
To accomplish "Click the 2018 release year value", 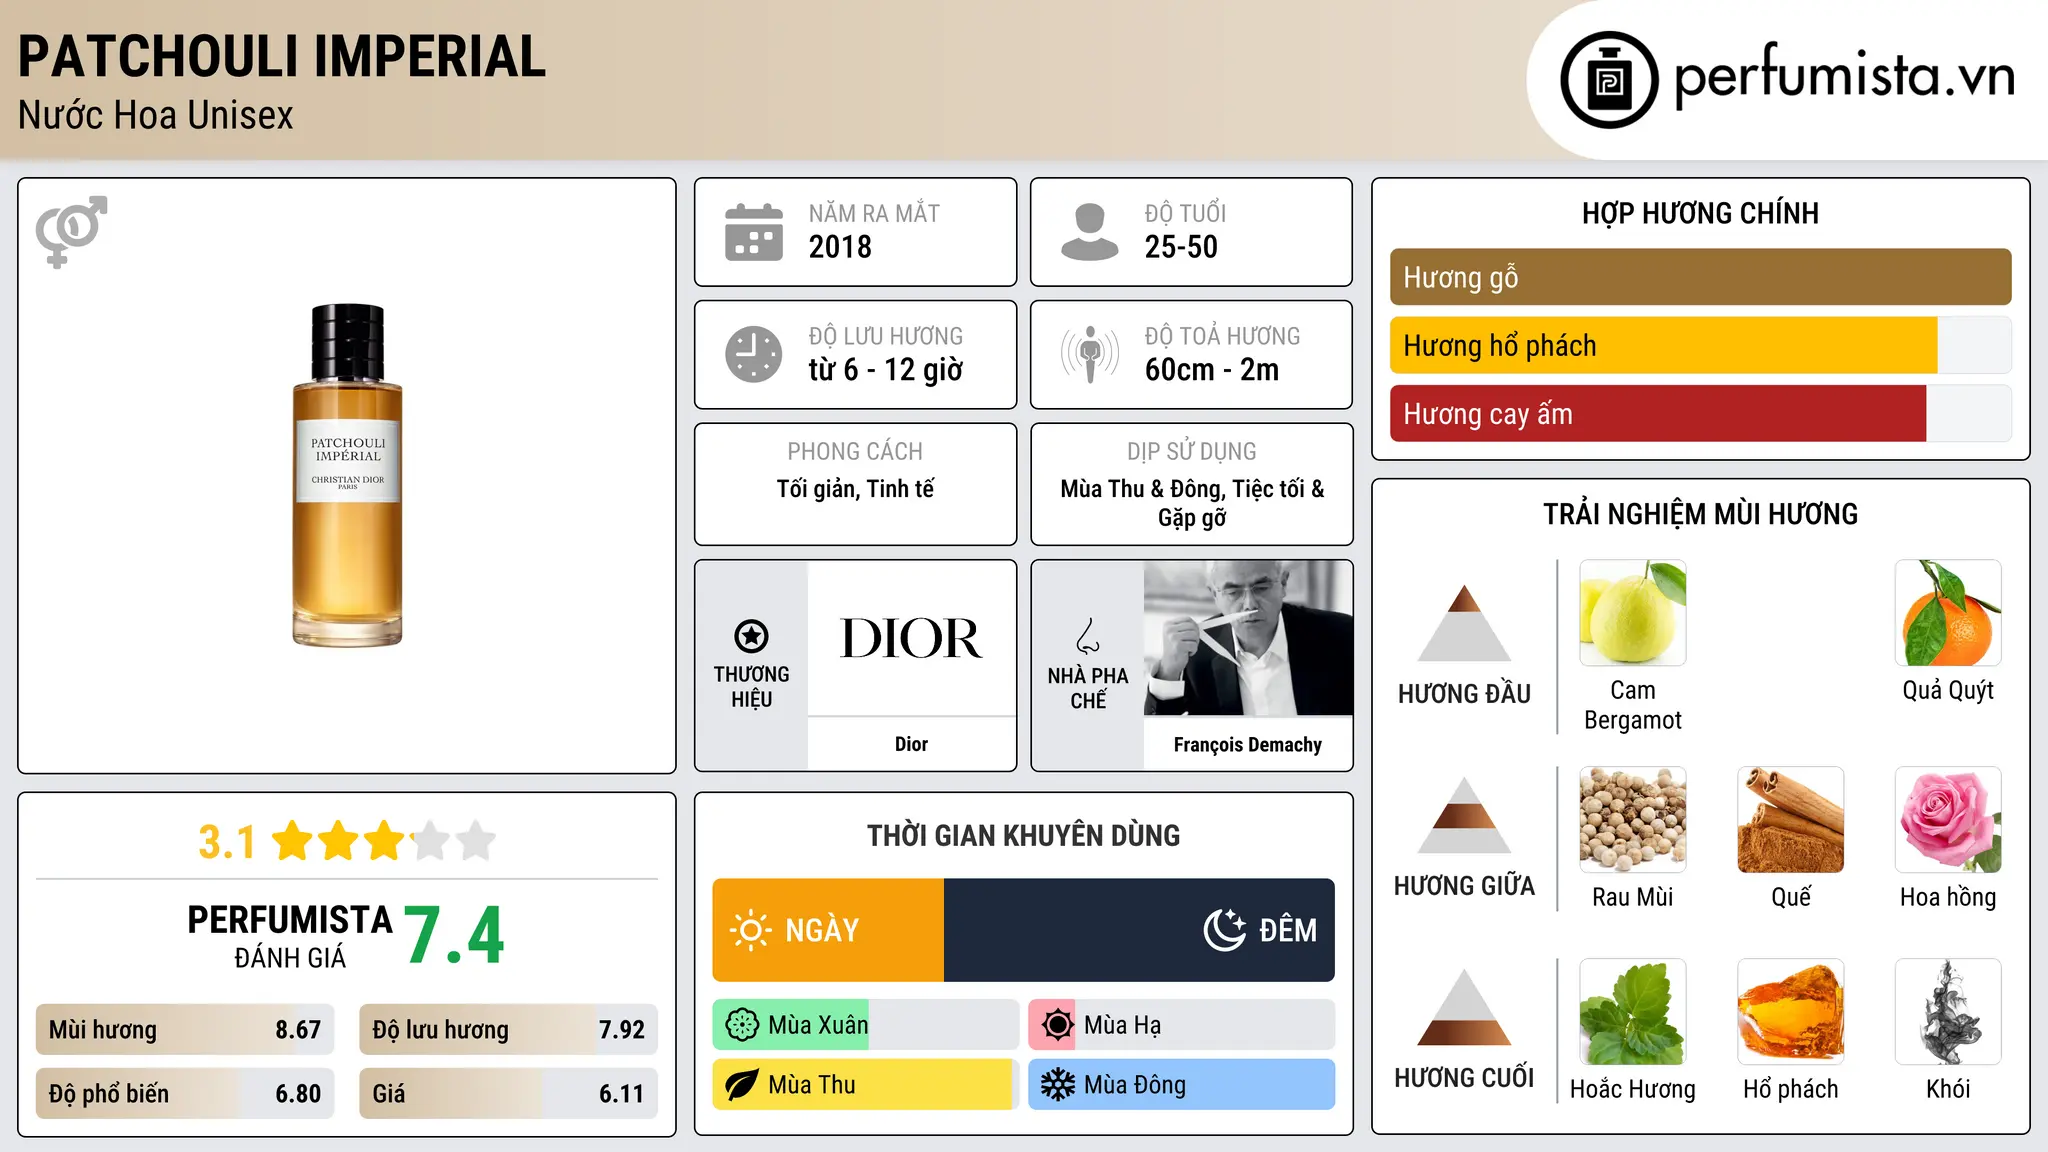I will tap(840, 247).
